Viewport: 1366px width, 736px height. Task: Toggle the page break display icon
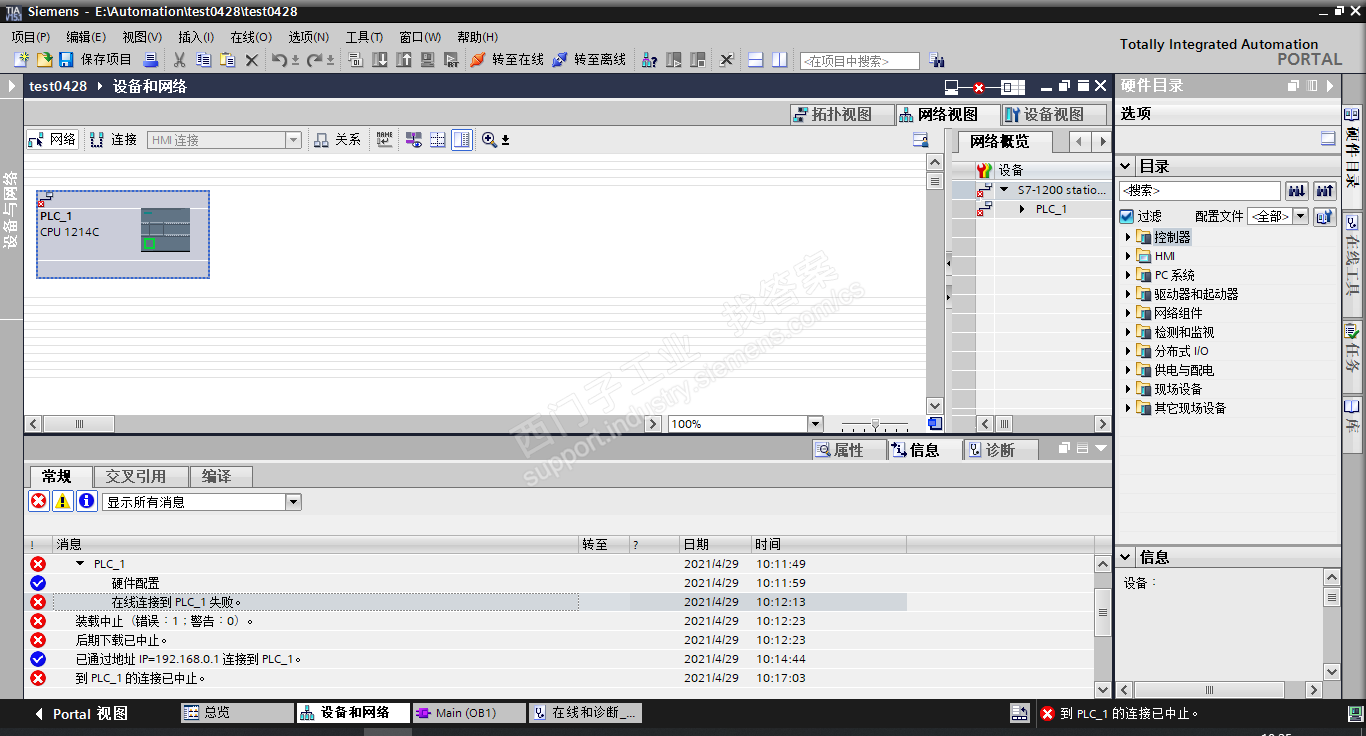coord(437,140)
